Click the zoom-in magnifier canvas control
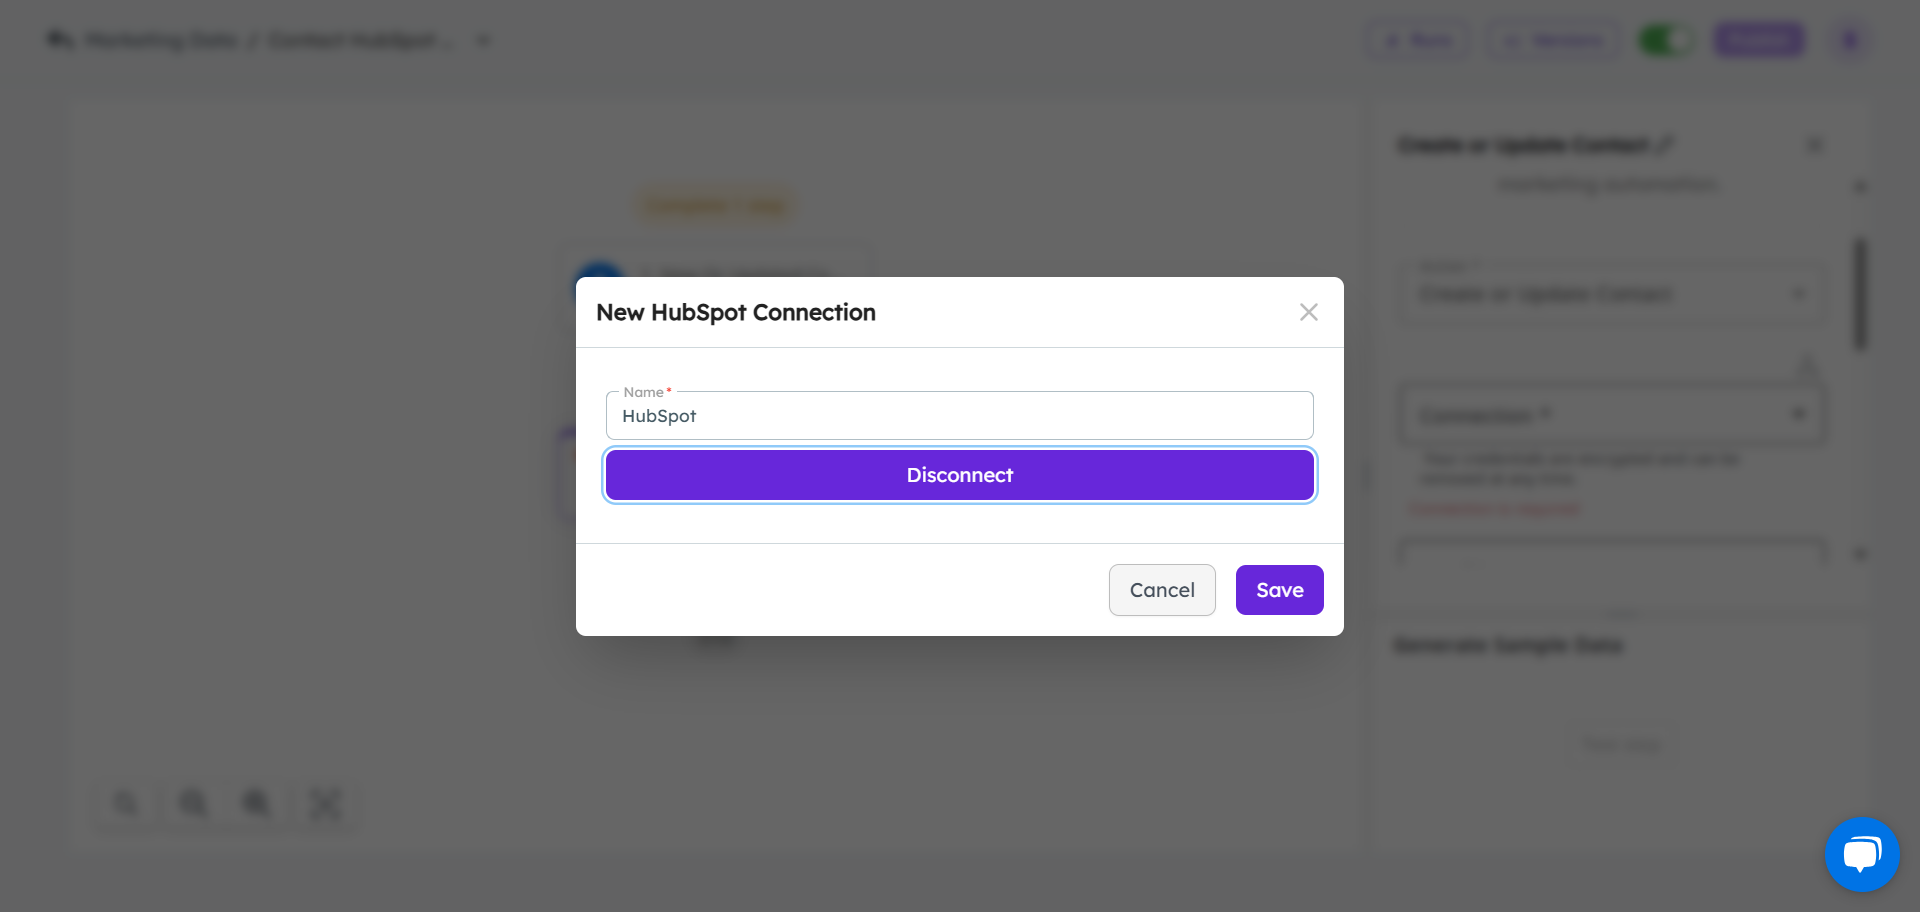Screen dimensions: 1920x912 (193, 803)
